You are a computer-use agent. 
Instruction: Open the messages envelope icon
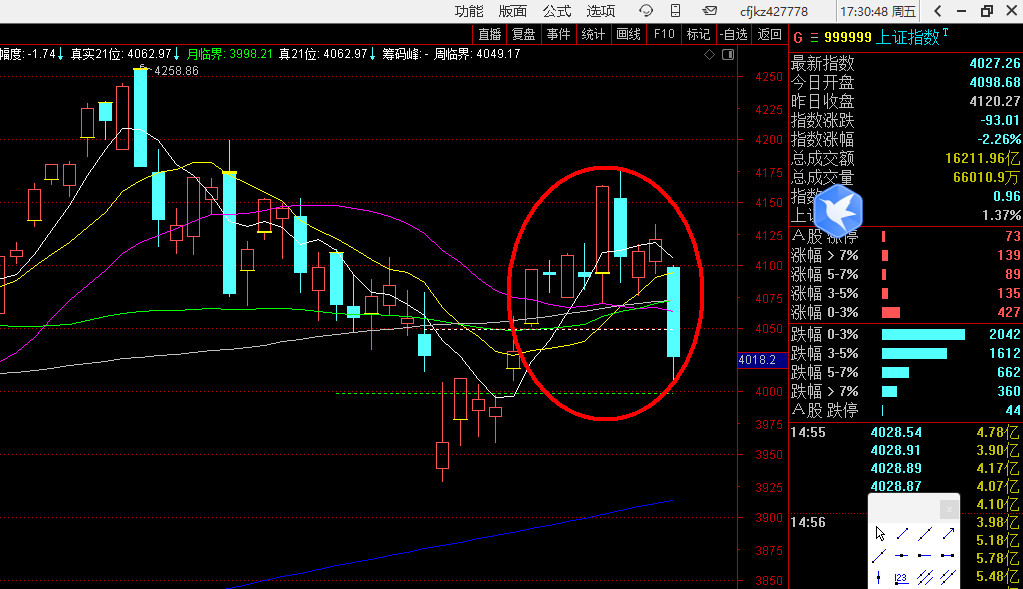pyautogui.click(x=709, y=10)
